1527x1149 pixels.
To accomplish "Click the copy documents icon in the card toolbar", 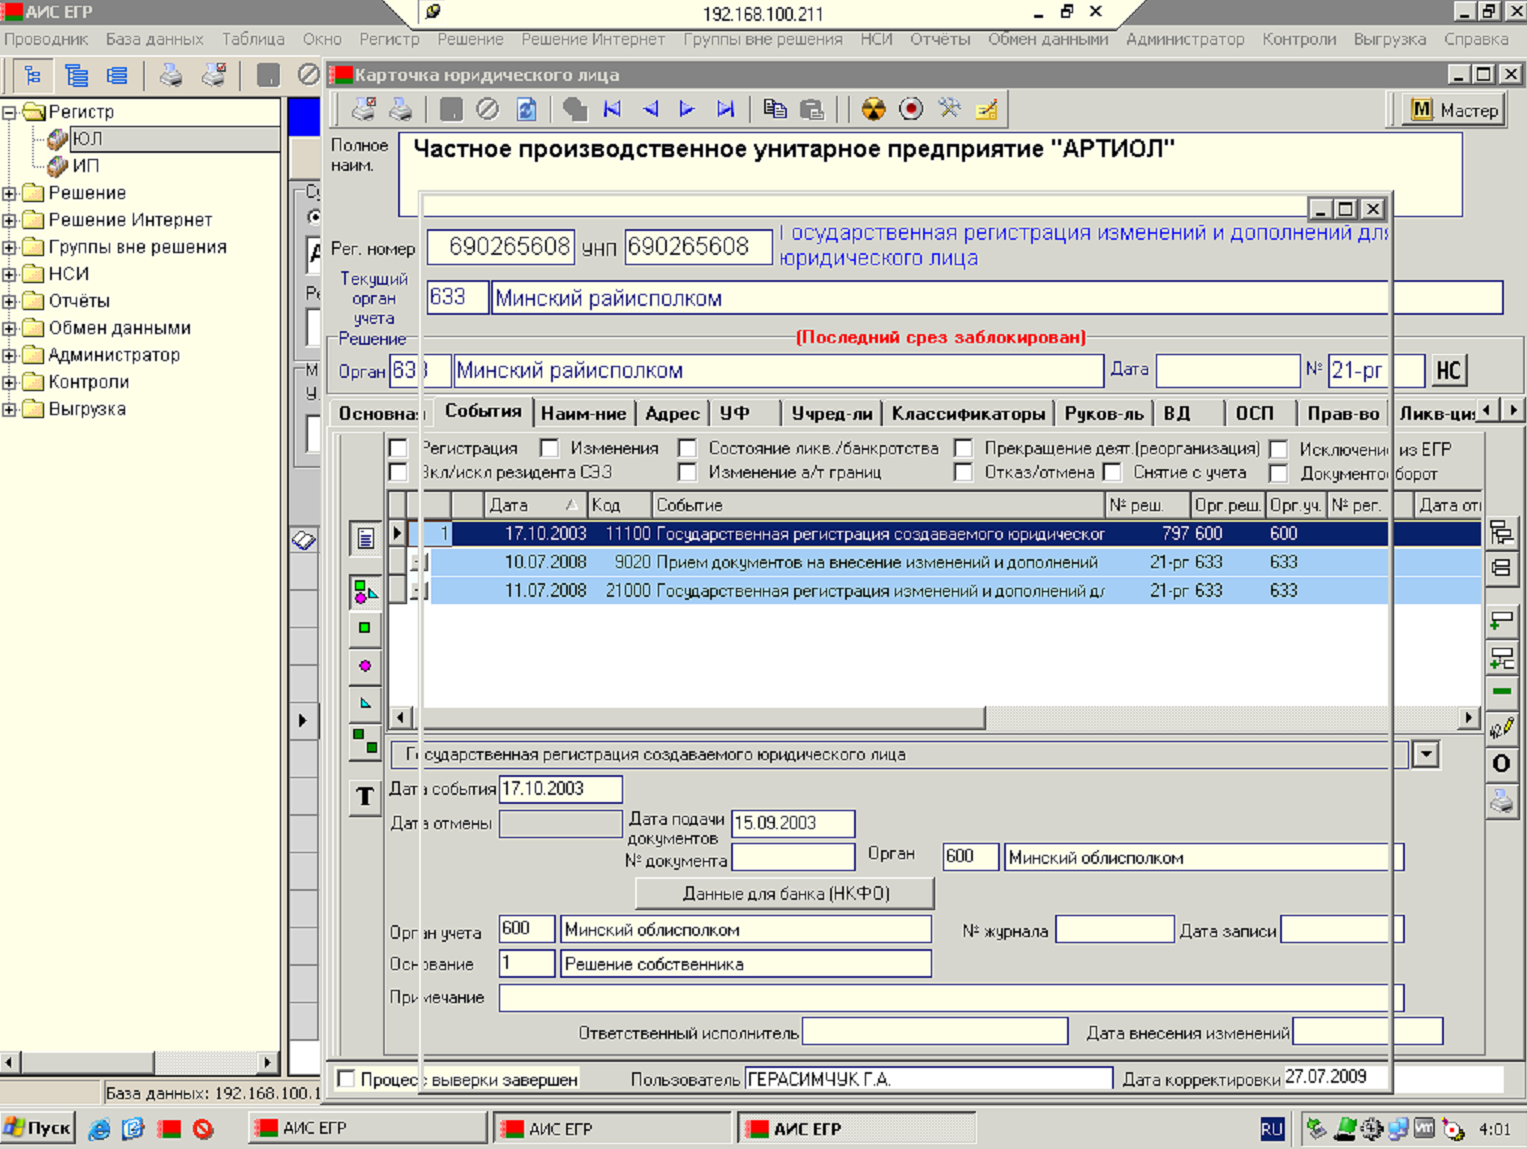I will [x=774, y=109].
